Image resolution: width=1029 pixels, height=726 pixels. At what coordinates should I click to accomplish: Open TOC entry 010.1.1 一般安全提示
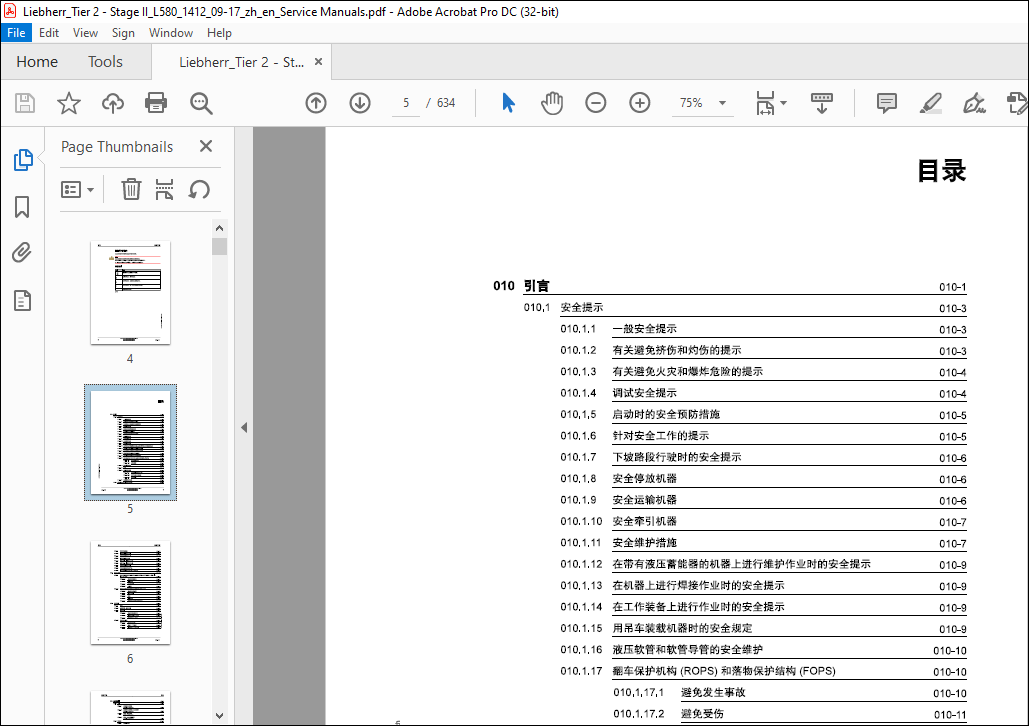point(763,329)
